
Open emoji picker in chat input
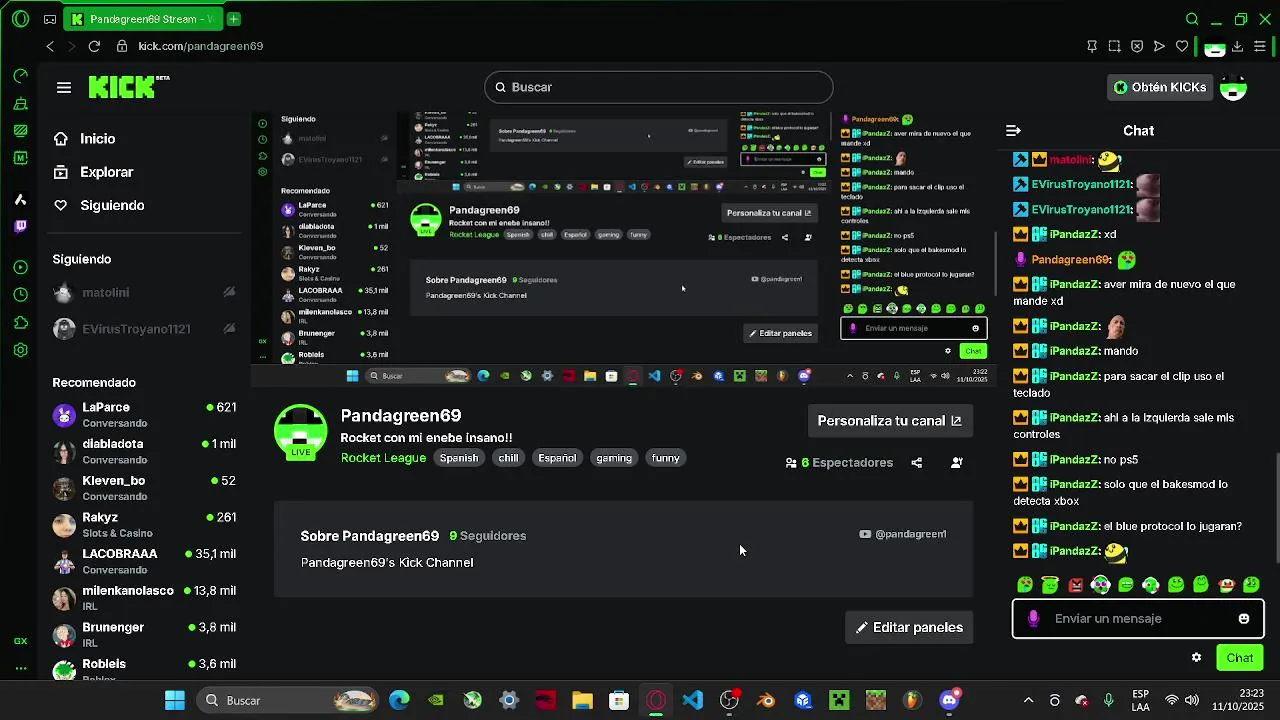click(1244, 619)
